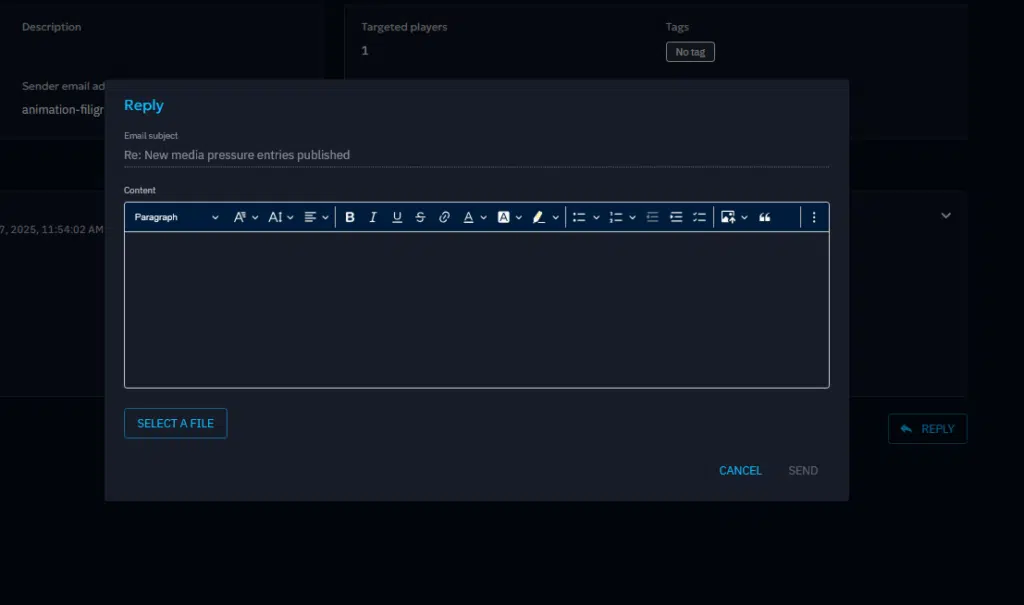1024x605 pixels.
Task: Expand the text alignment options
Action: click(316, 217)
